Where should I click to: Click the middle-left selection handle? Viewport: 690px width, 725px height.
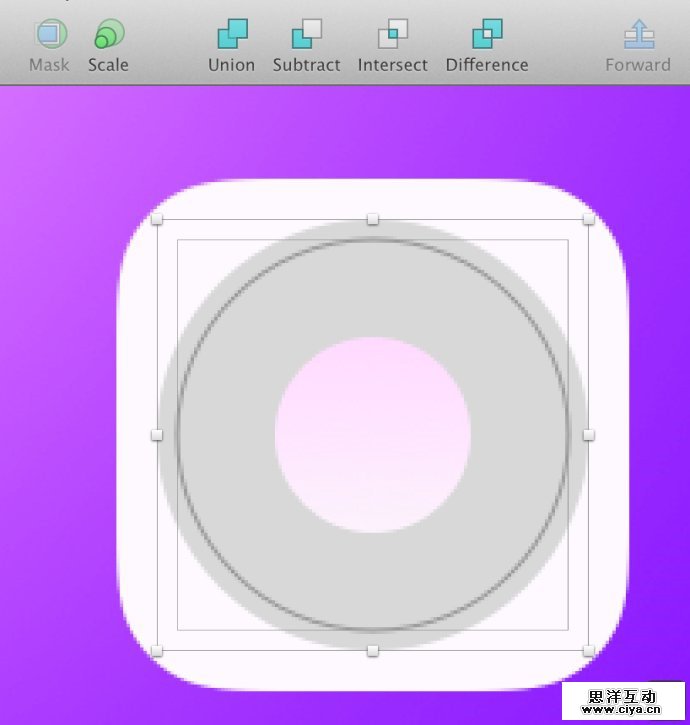coord(157,435)
